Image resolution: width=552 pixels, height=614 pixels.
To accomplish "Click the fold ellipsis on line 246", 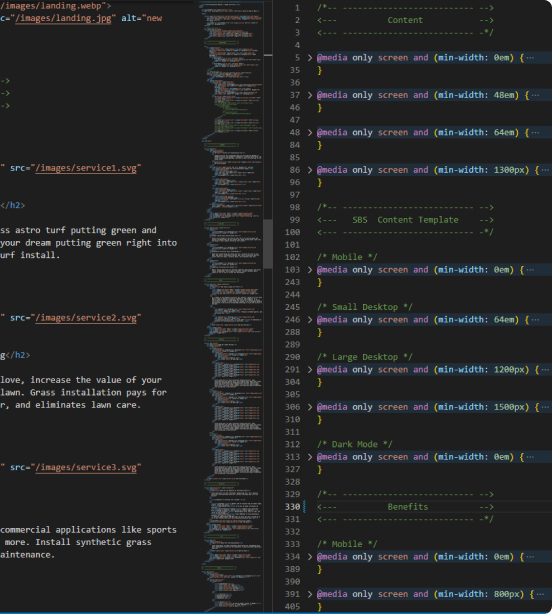I will tap(535, 320).
